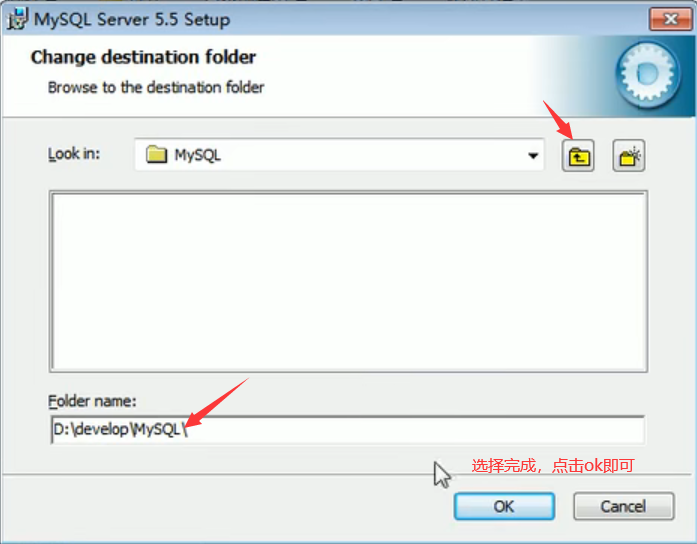The image size is (697, 544).
Task: Confirm the destination with OK
Action: pyautogui.click(x=504, y=506)
